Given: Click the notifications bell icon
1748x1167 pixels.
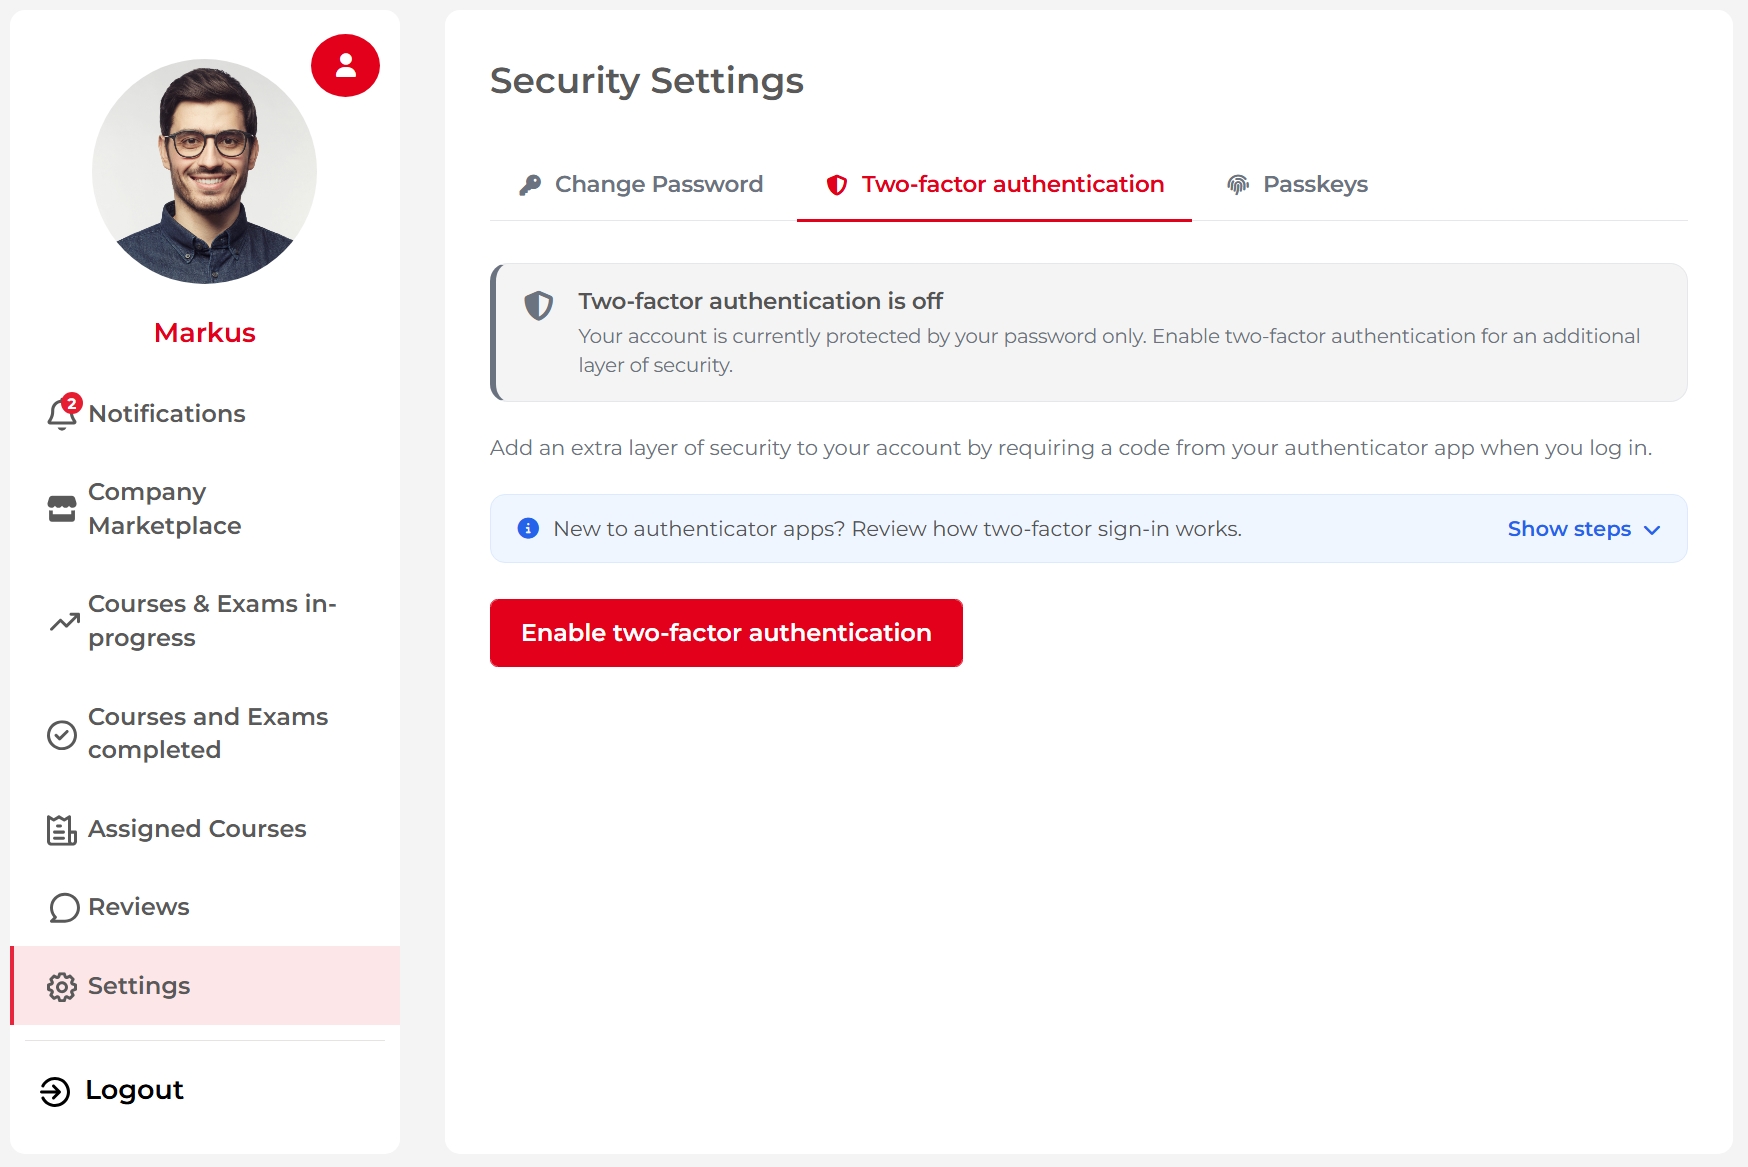Looking at the screenshot, I should pos(61,414).
